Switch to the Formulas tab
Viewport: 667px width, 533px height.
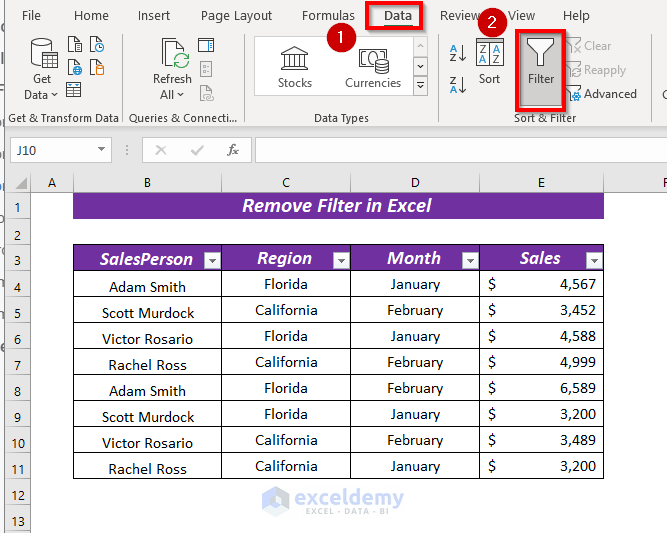pyautogui.click(x=328, y=16)
